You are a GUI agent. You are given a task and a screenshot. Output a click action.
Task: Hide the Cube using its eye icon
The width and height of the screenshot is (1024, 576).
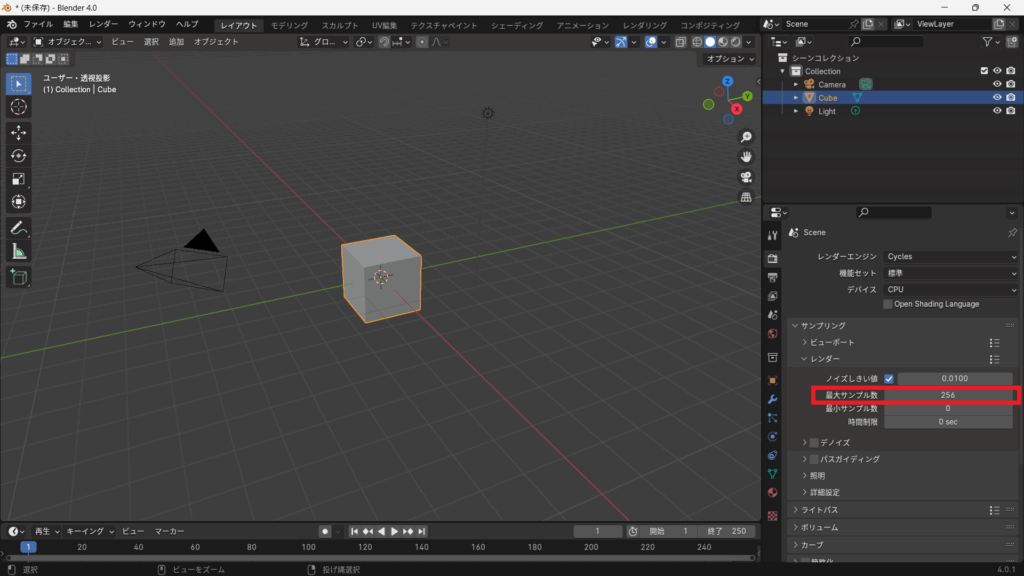click(x=996, y=98)
